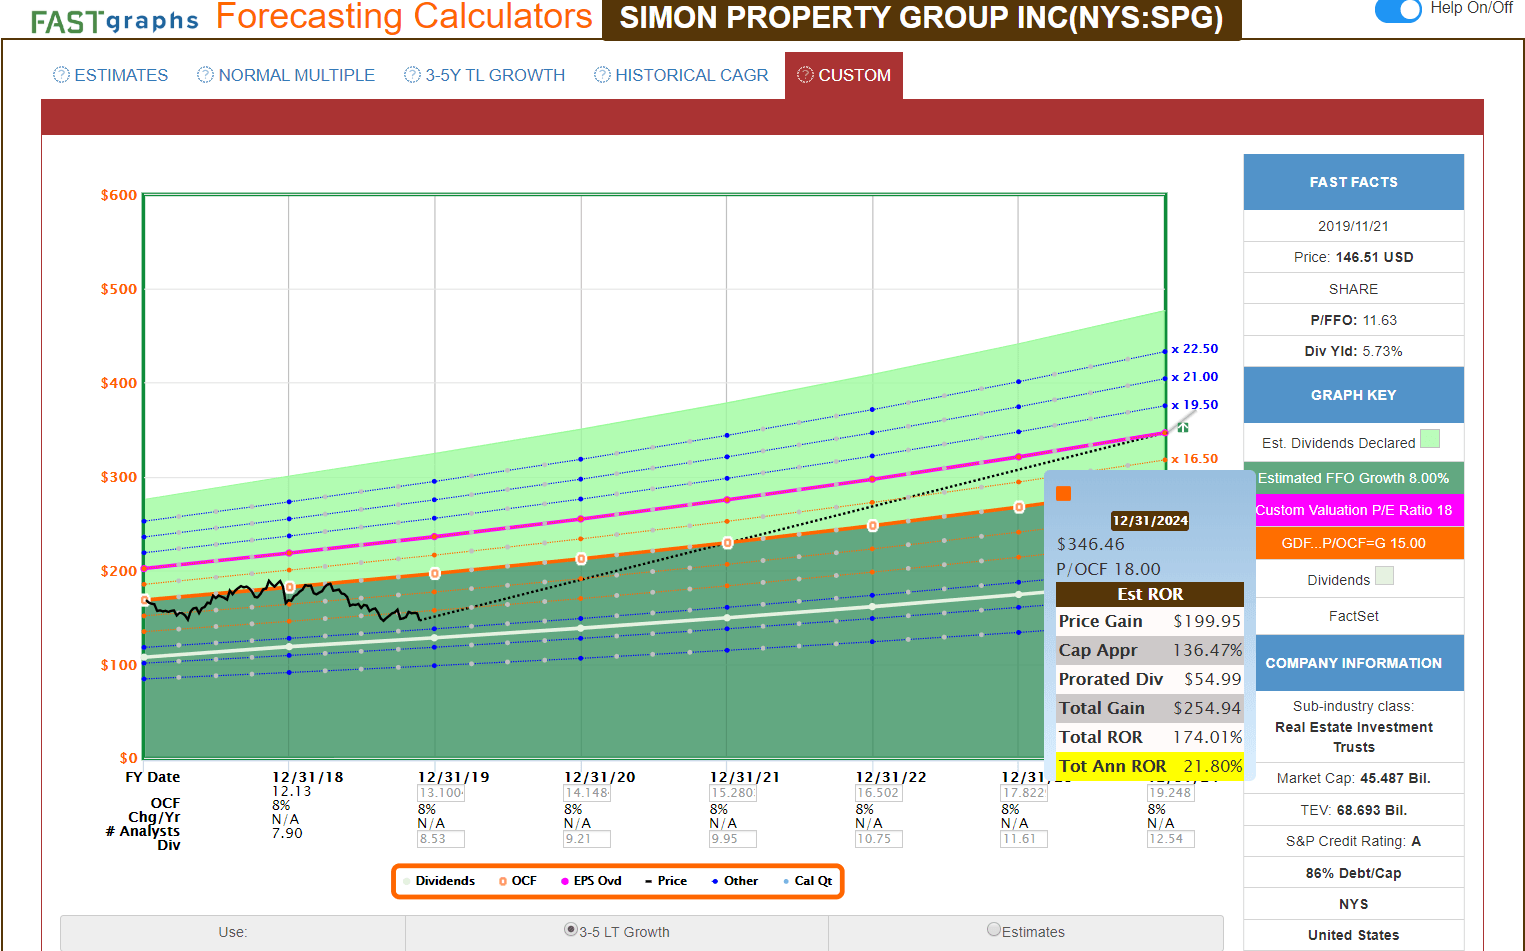The height and width of the screenshot is (951, 1525).
Task: Open the ESTIMATES tab
Action: pos(111,75)
